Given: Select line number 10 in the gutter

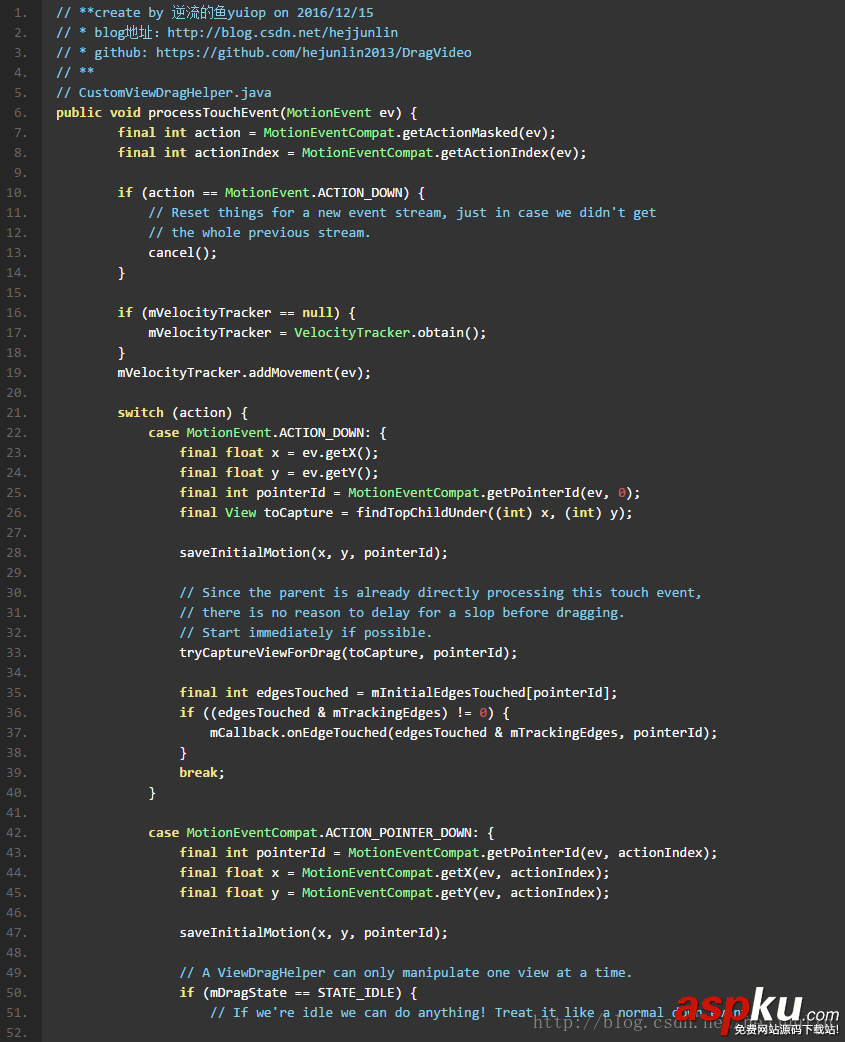Looking at the screenshot, I should 19,192.
